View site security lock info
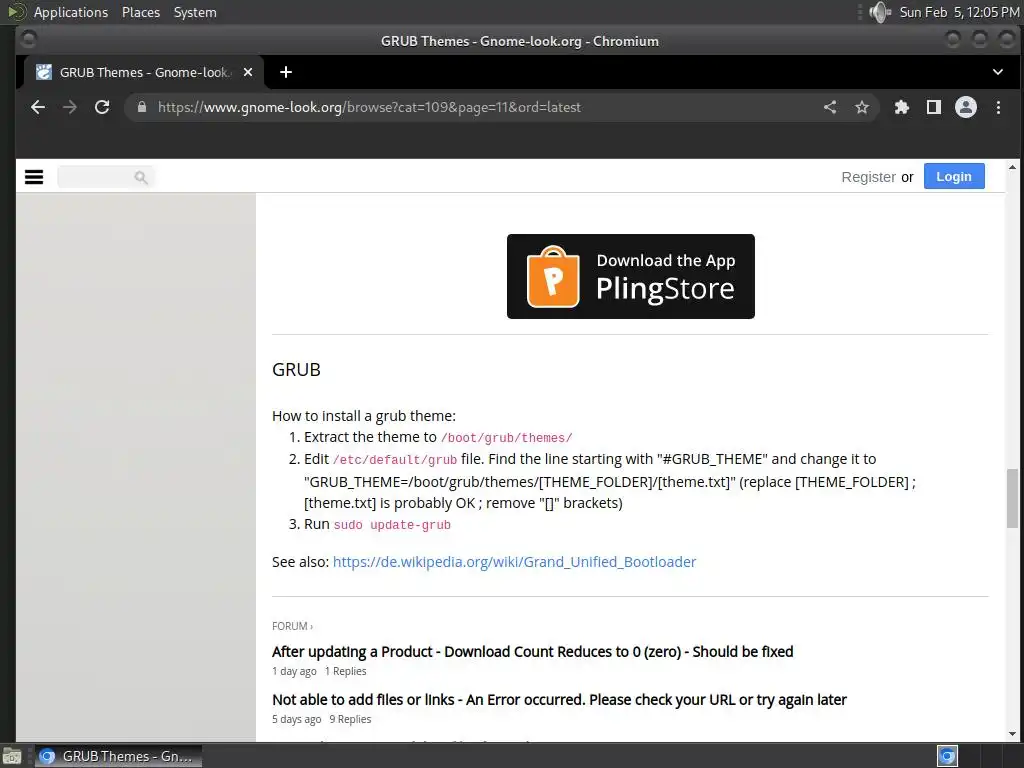Screen dimensions: 1024x768 click(142, 107)
